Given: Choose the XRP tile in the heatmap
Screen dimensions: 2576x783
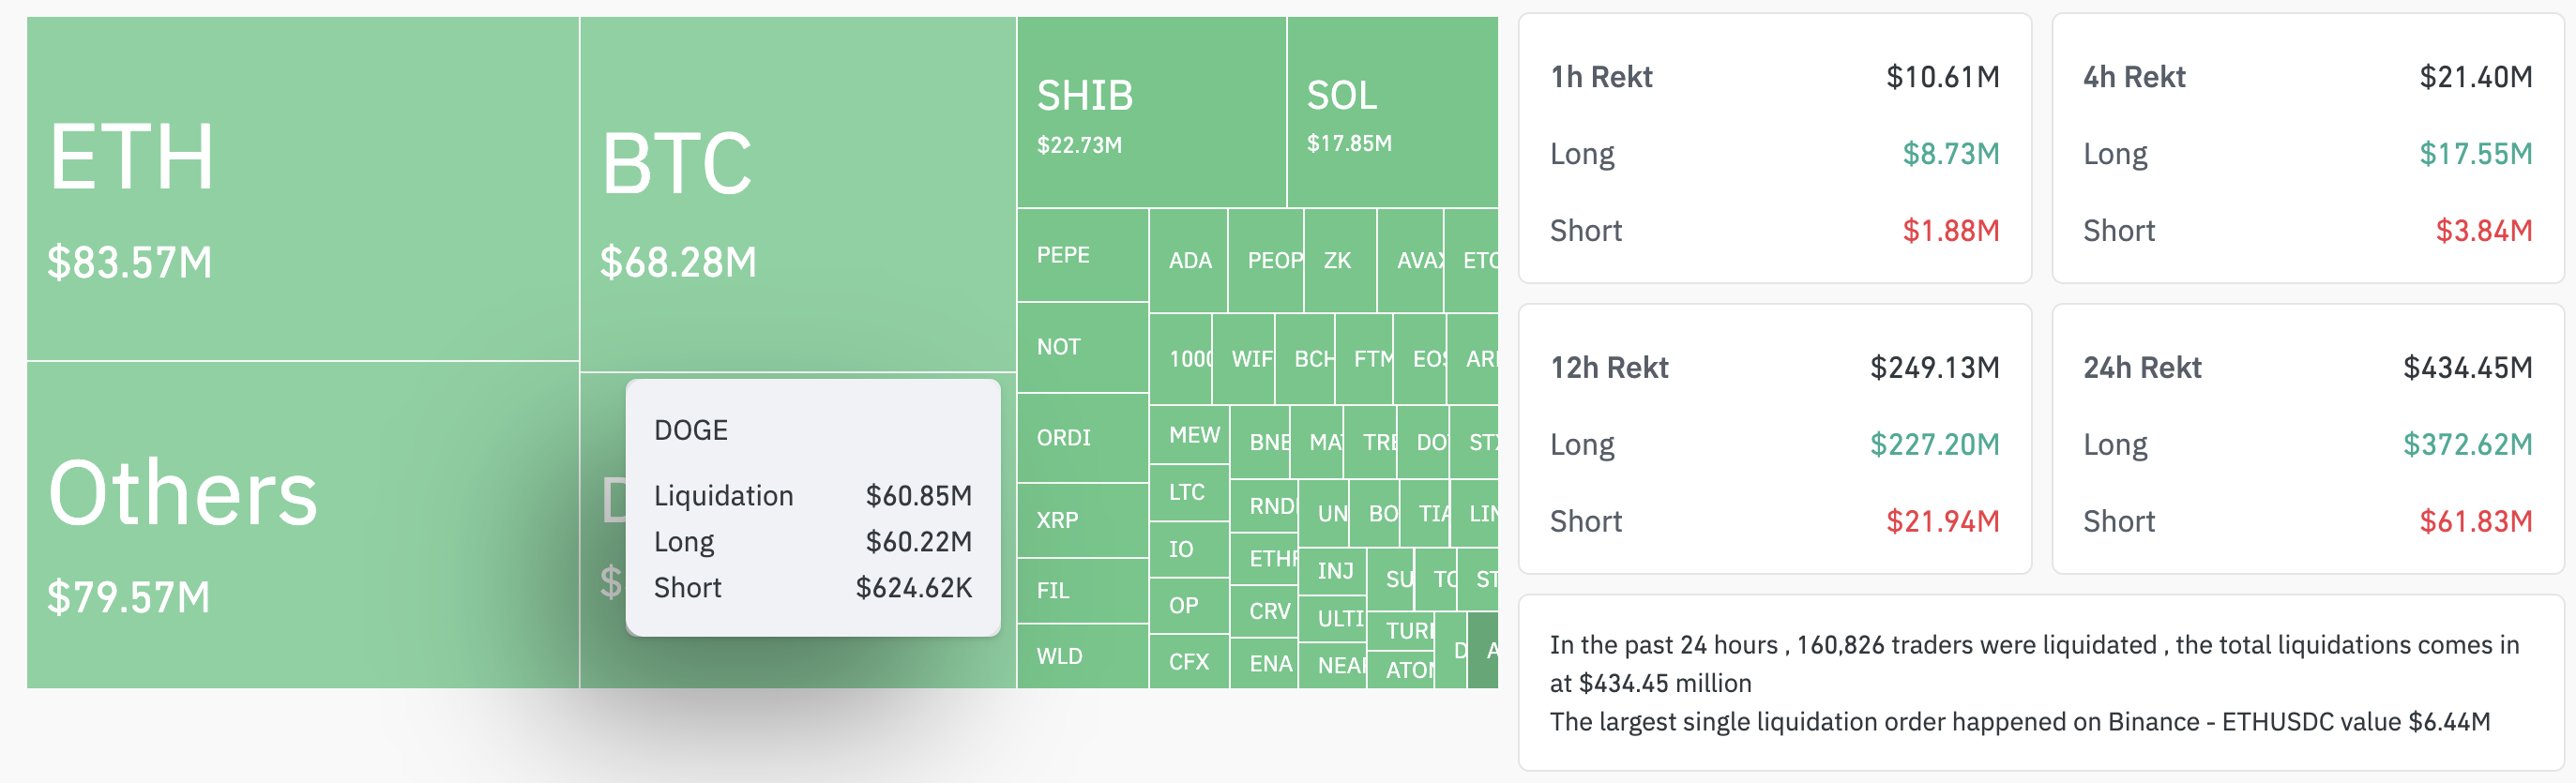Looking at the screenshot, I should [x=1082, y=520].
